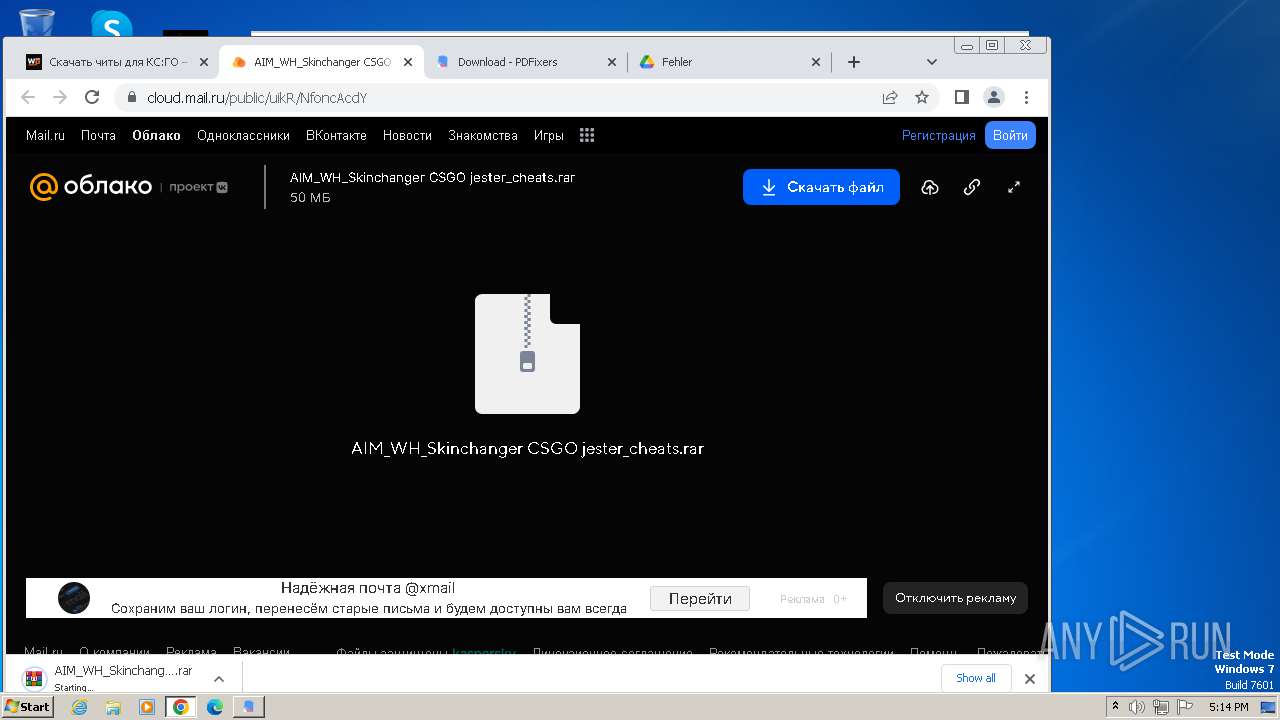Click the copy link chain icon

(x=972, y=187)
